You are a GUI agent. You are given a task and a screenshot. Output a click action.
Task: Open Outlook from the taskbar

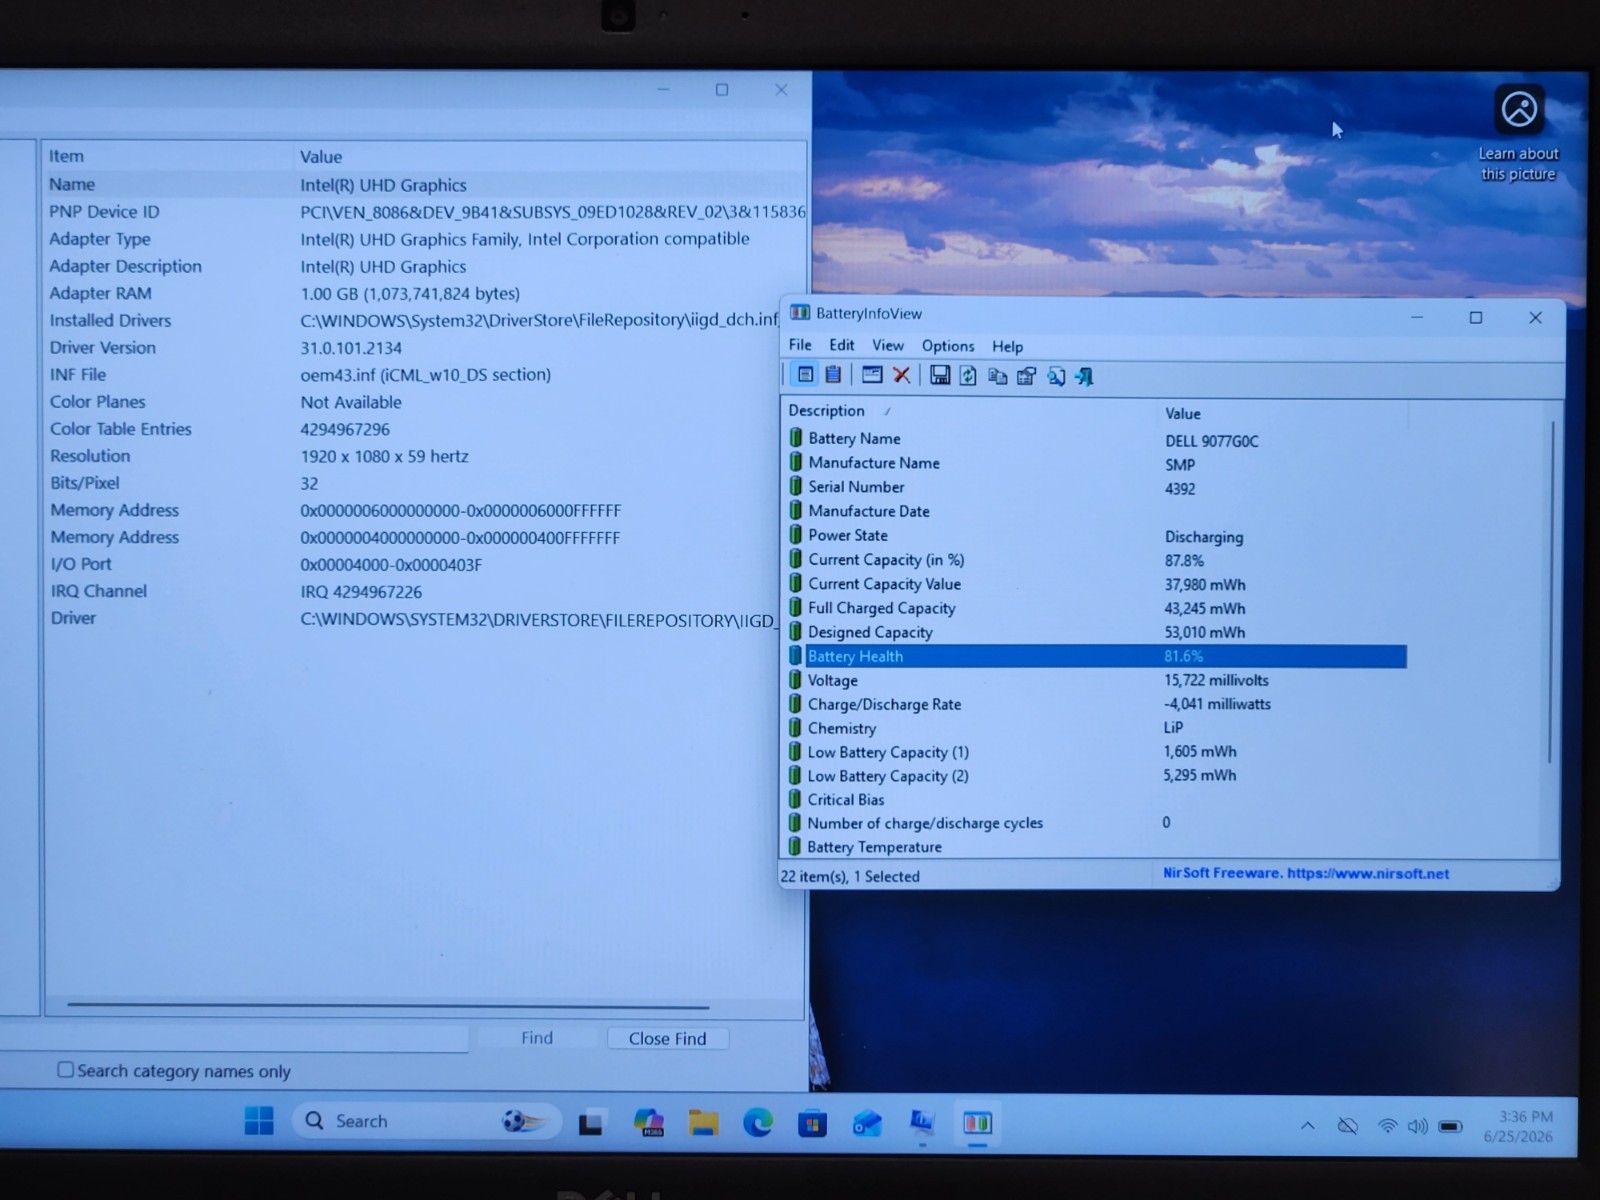tap(867, 1124)
